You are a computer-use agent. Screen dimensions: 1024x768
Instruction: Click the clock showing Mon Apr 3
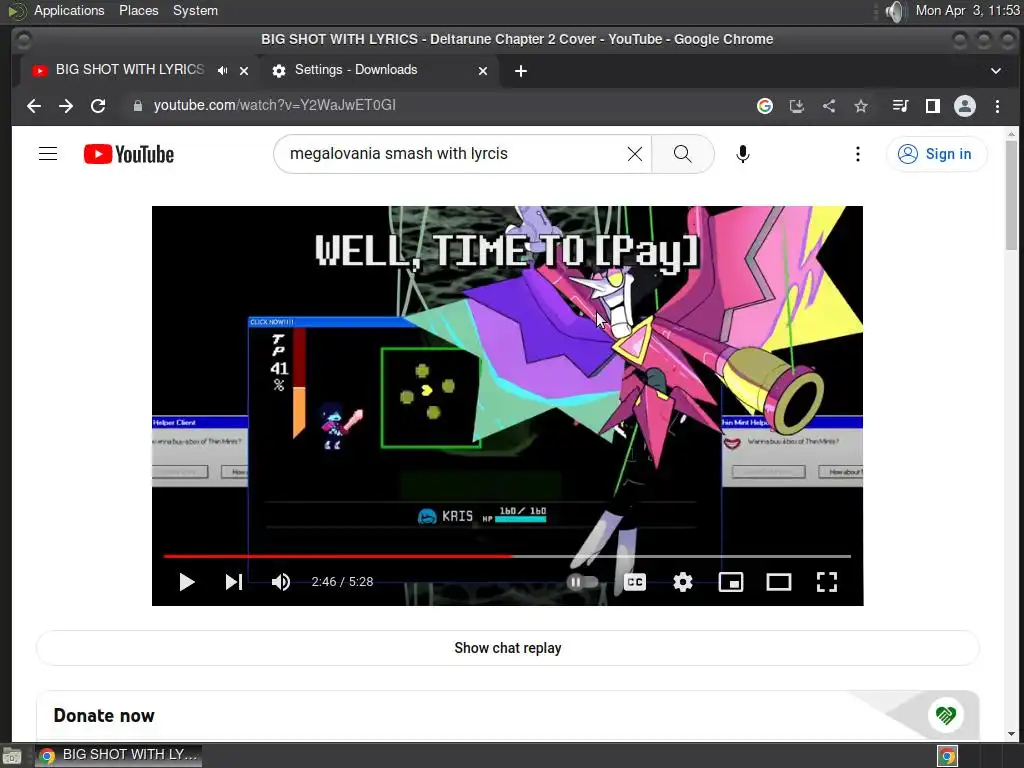[968, 10]
